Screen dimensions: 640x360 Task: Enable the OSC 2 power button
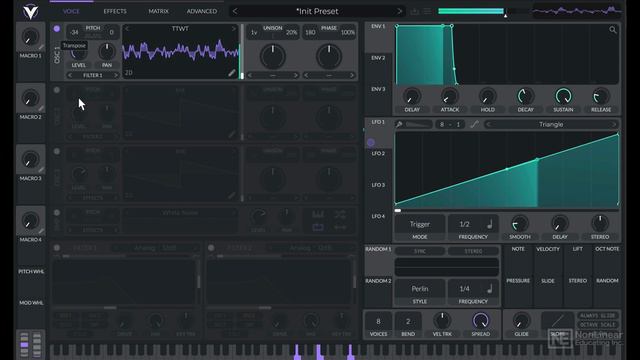57,90
